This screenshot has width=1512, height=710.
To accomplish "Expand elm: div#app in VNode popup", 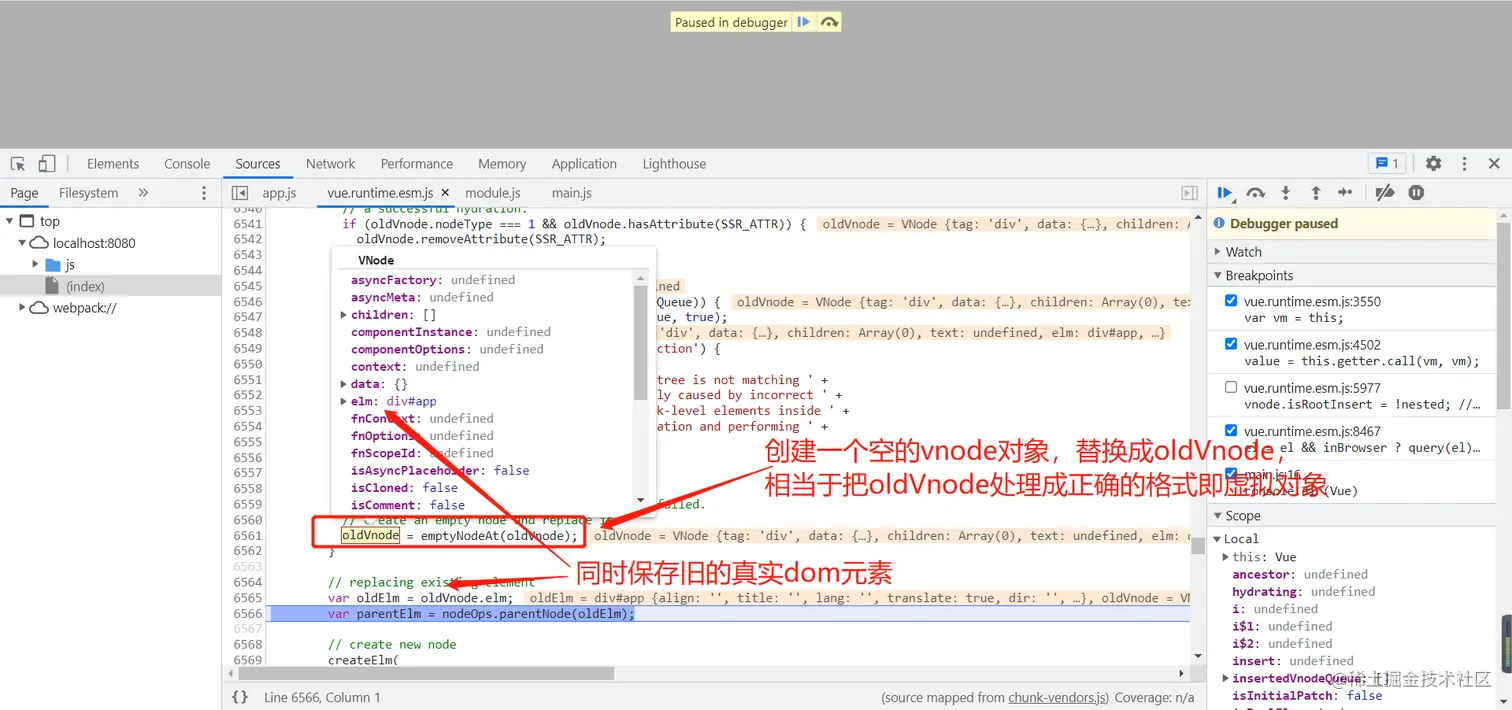I will 343,401.
